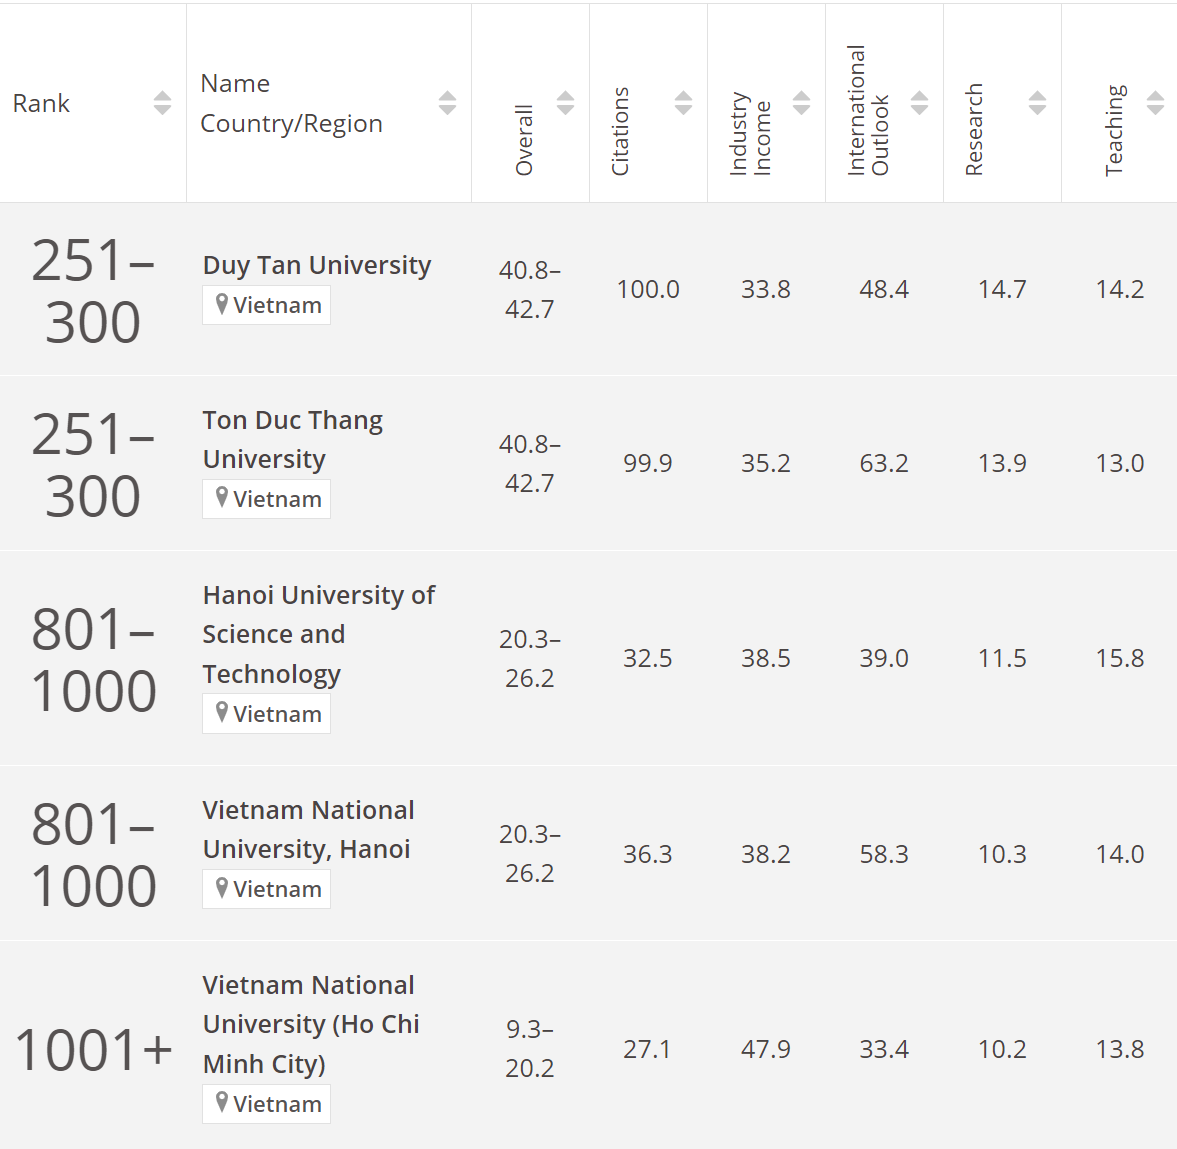This screenshot has width=1177, height=1149.
Task: Sort by Citations score arrows
Action: pos(683,103)
